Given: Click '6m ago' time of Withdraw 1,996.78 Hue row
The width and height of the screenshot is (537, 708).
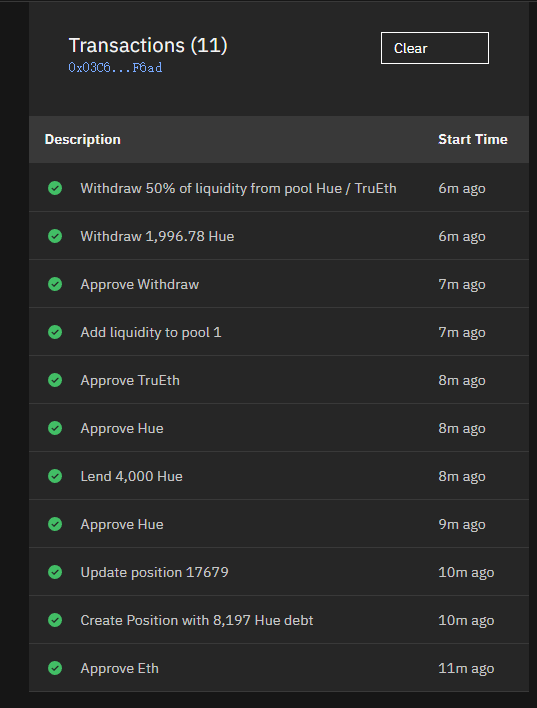Looking at the screenshot, I should pos(462,236).
